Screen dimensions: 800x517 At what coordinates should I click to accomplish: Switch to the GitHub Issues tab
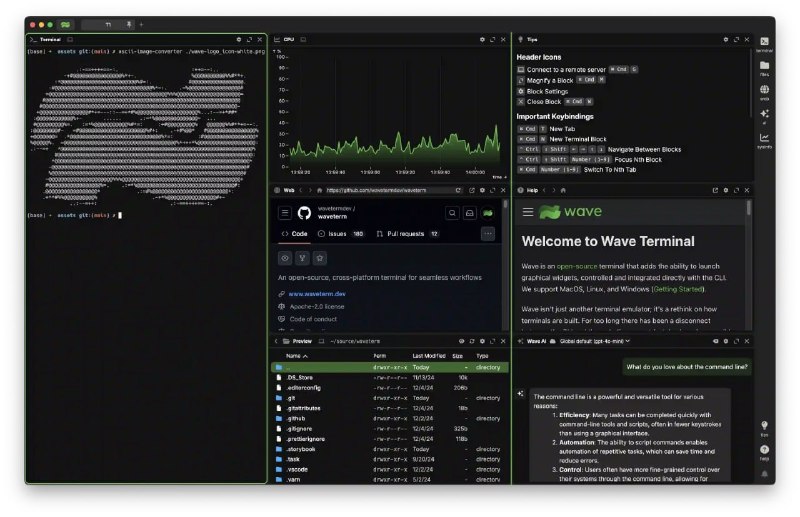341,234
